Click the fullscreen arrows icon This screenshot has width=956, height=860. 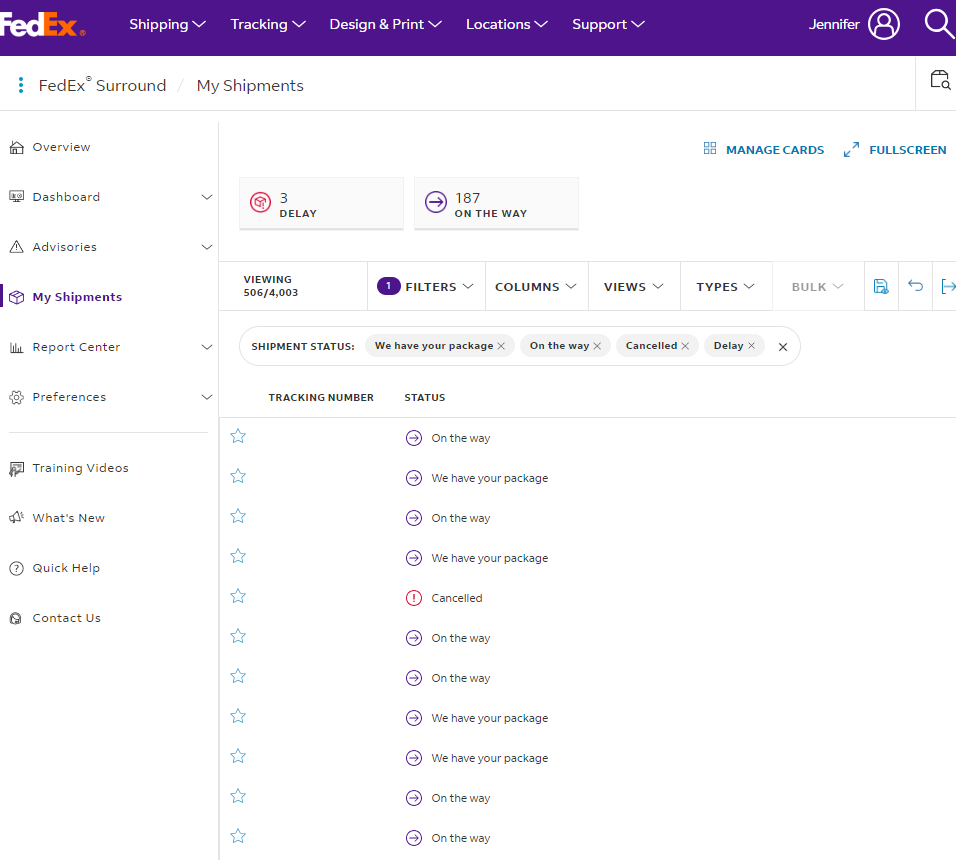tap(851, 149)
